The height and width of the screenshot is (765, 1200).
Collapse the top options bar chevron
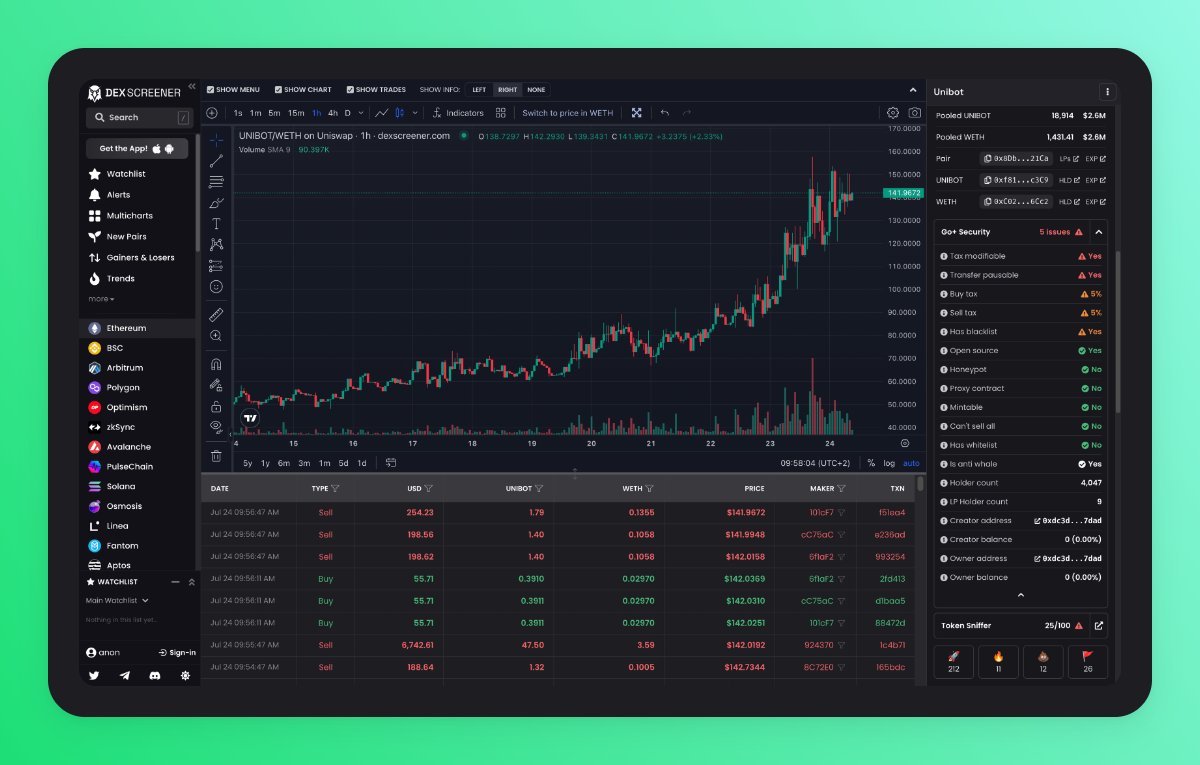912,90
